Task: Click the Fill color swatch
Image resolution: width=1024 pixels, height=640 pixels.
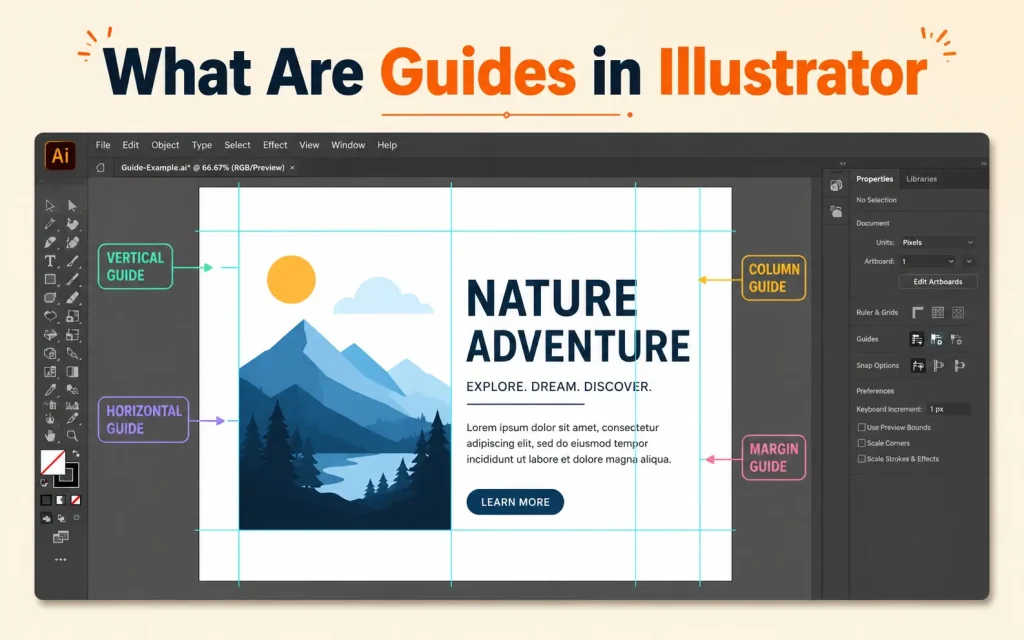Action: click(52, 462)
